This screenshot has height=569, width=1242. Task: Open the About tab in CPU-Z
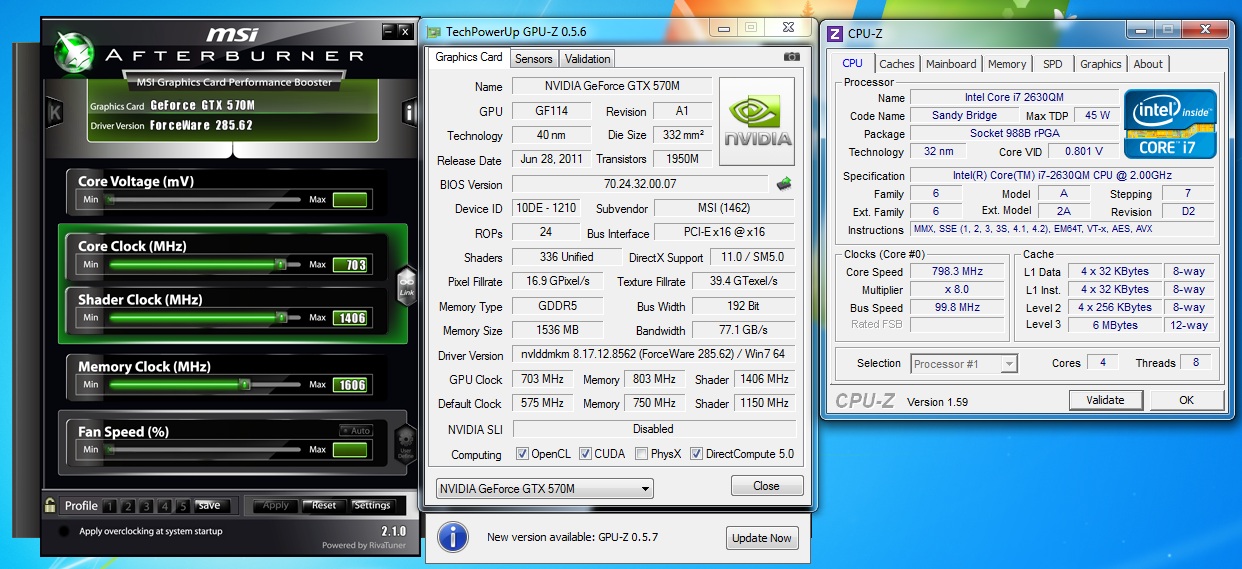(x=1148, y=64)
